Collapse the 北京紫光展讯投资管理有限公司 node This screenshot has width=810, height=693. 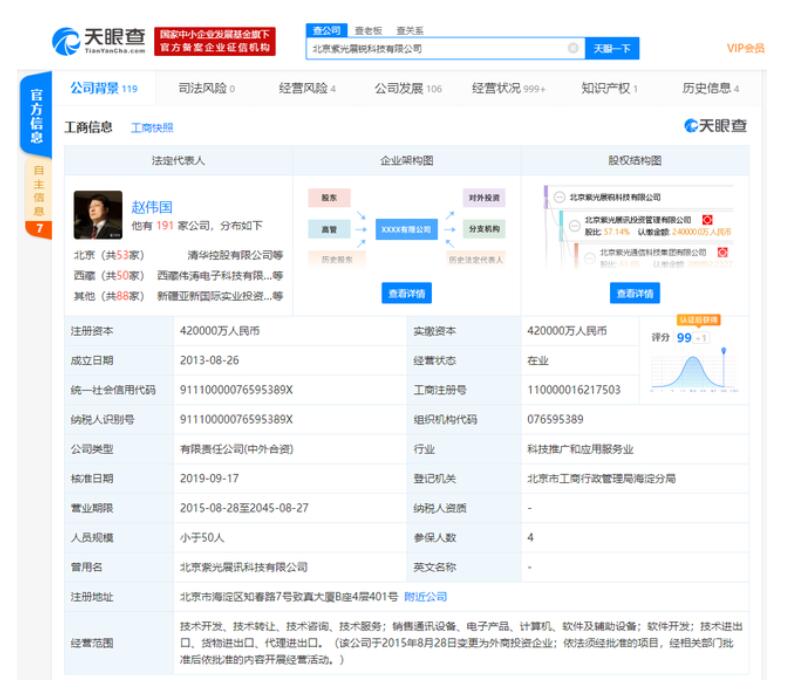tap(575, 225)
